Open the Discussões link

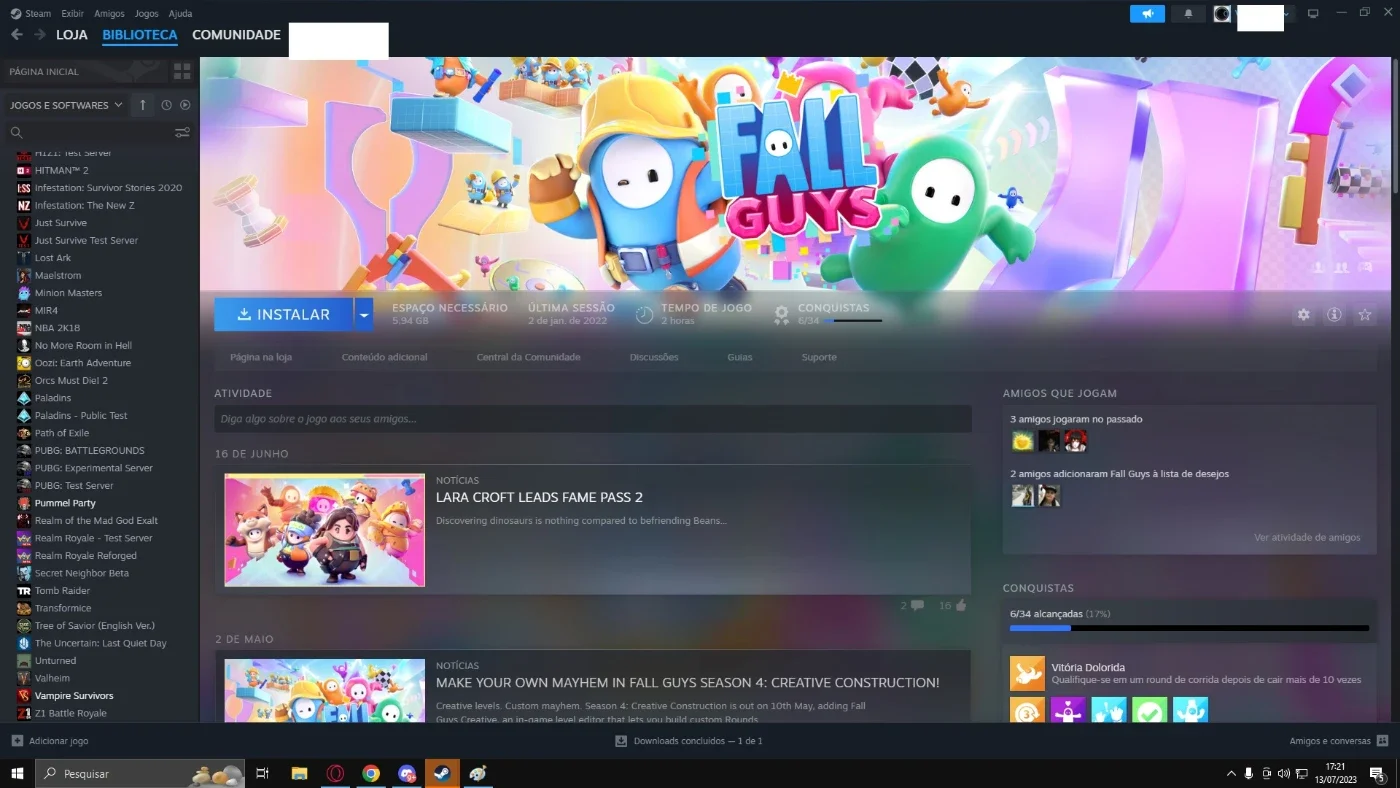tap(654, 357)
